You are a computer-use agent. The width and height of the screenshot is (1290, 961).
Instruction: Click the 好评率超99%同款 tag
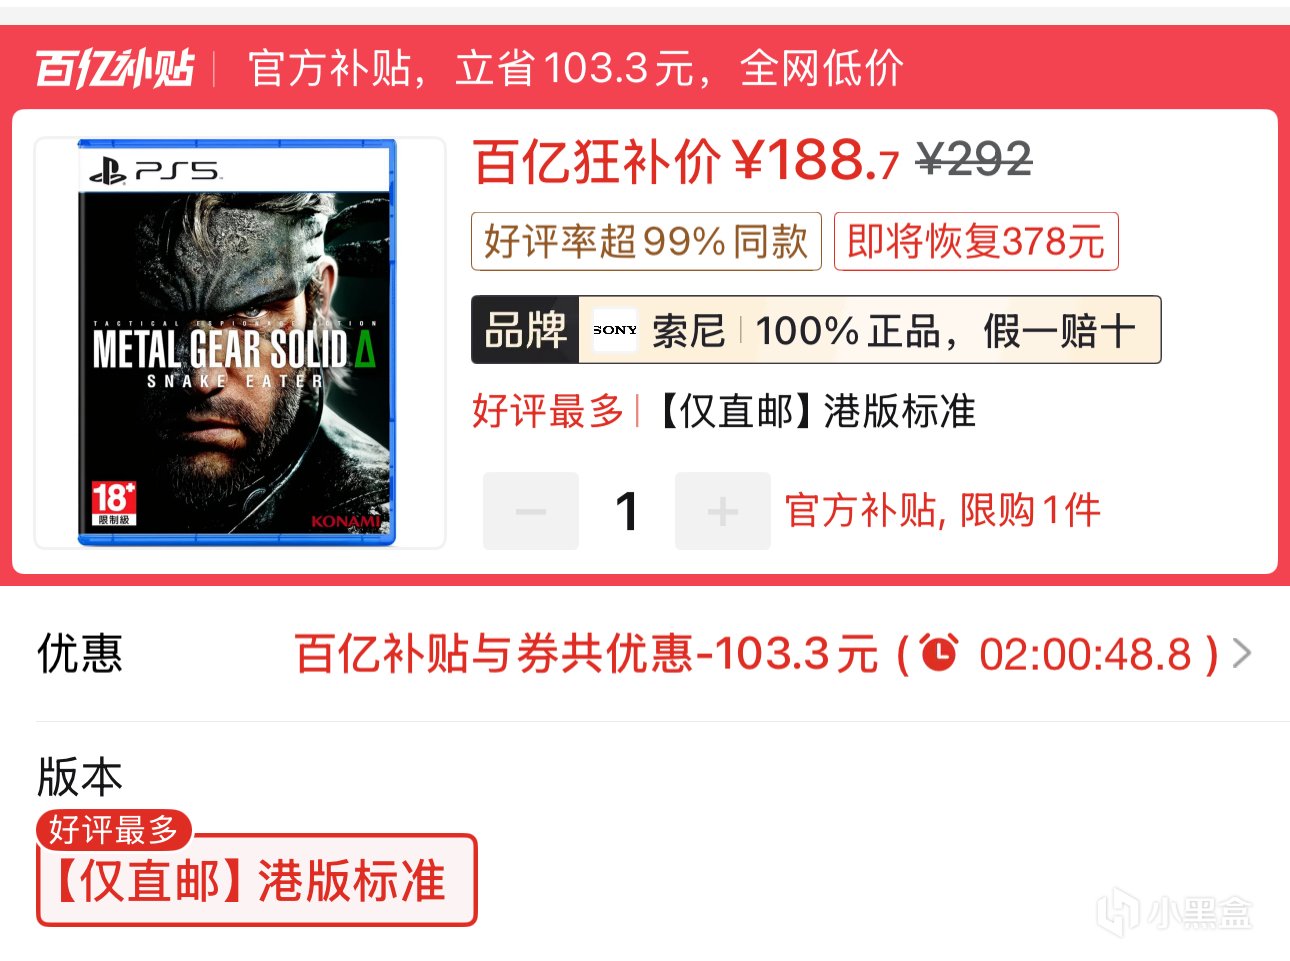pos(646,241)
